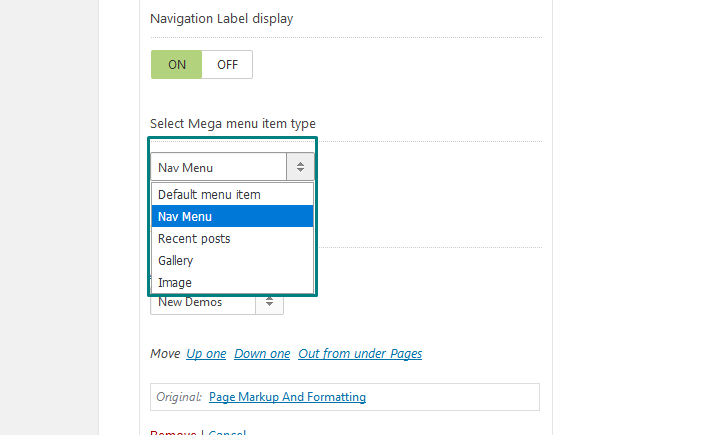Switch Navigation Label display to OFF

227,65
